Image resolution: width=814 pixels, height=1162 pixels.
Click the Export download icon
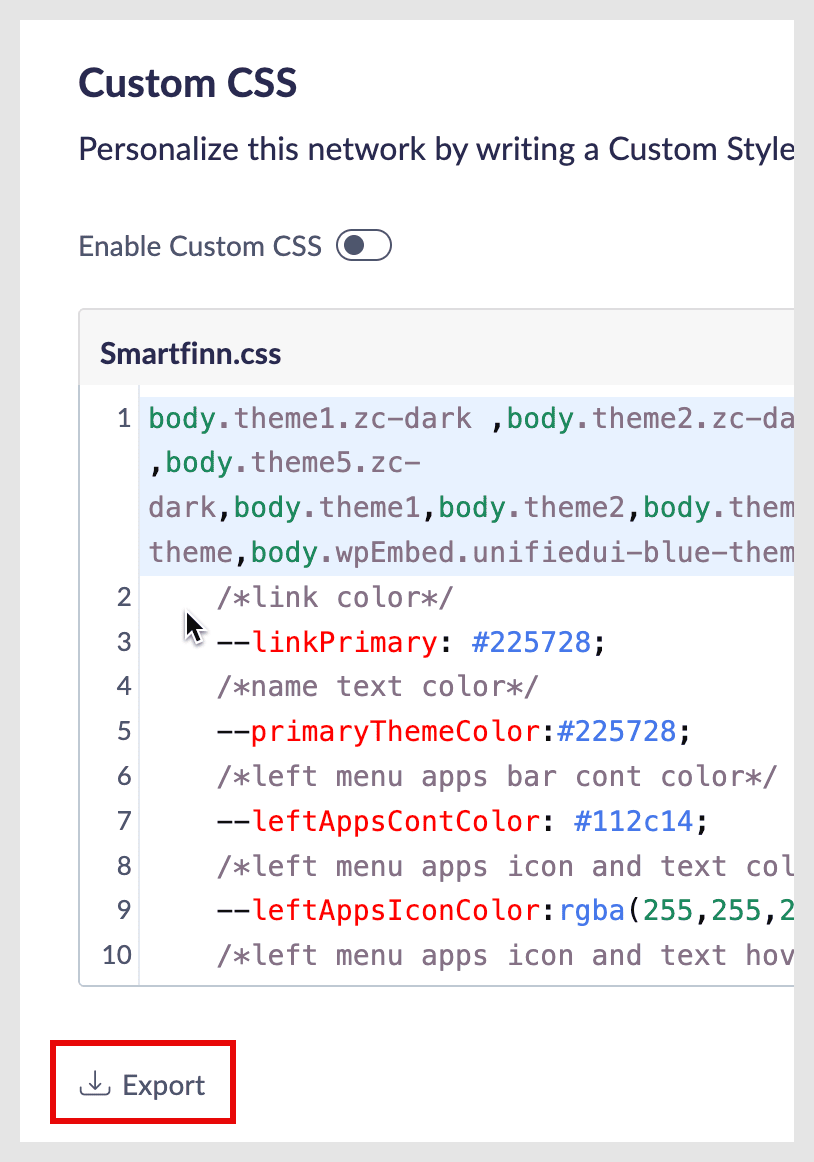[95, 1084]
